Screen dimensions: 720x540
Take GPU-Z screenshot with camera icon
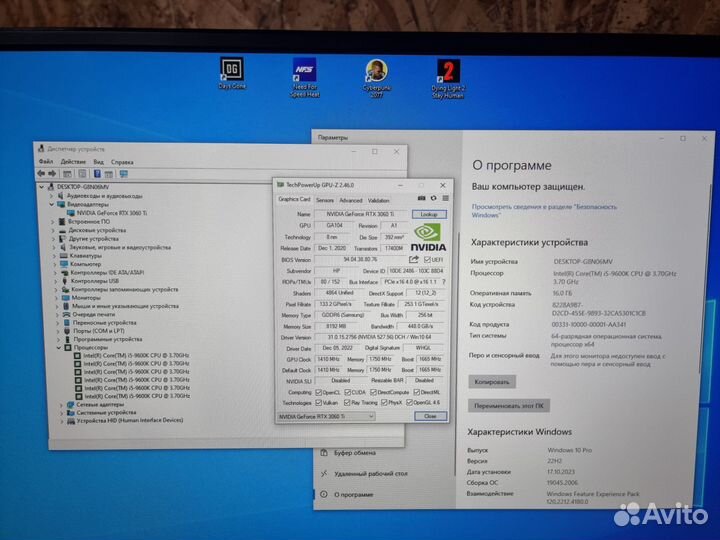pos(421,198)
